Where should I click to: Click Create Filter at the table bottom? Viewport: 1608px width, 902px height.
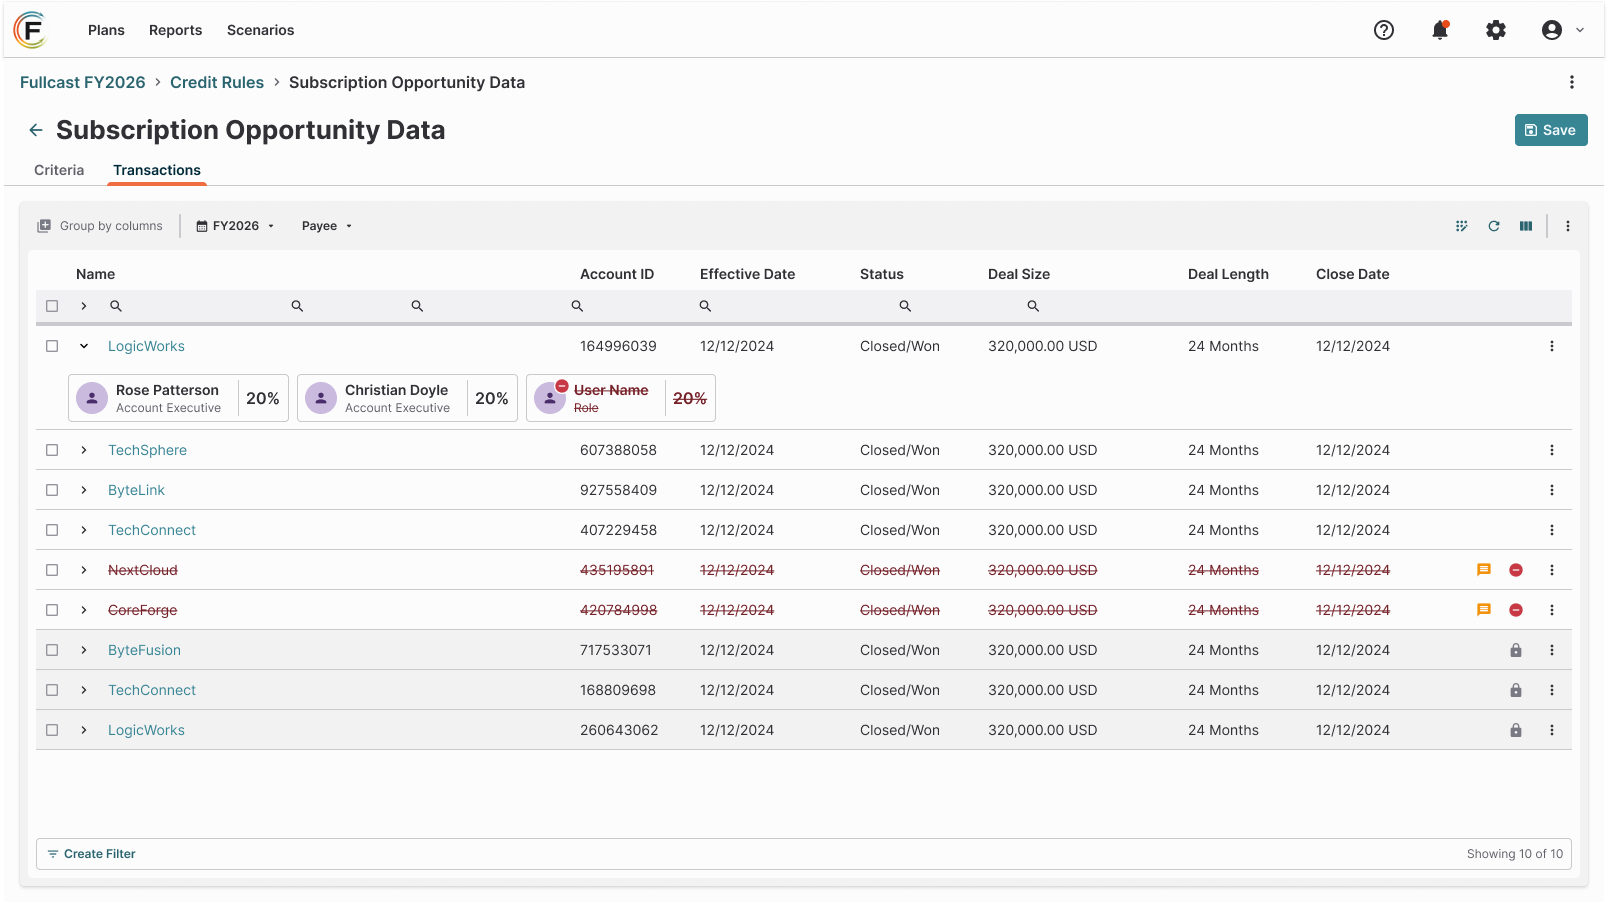click(x=91, y=854)
